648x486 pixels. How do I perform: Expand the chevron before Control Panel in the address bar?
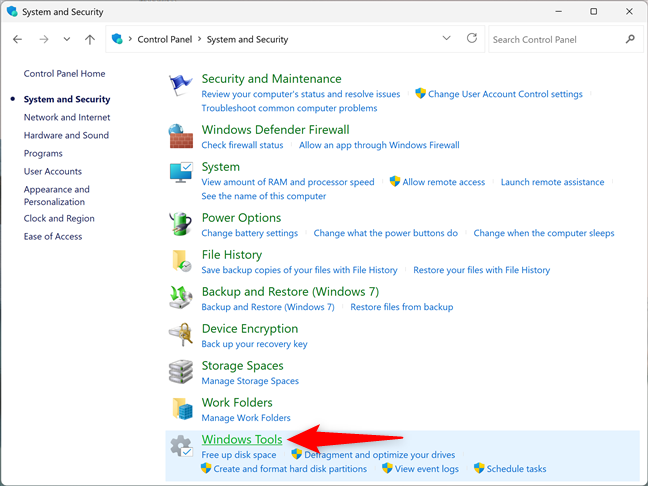[130, 39]
